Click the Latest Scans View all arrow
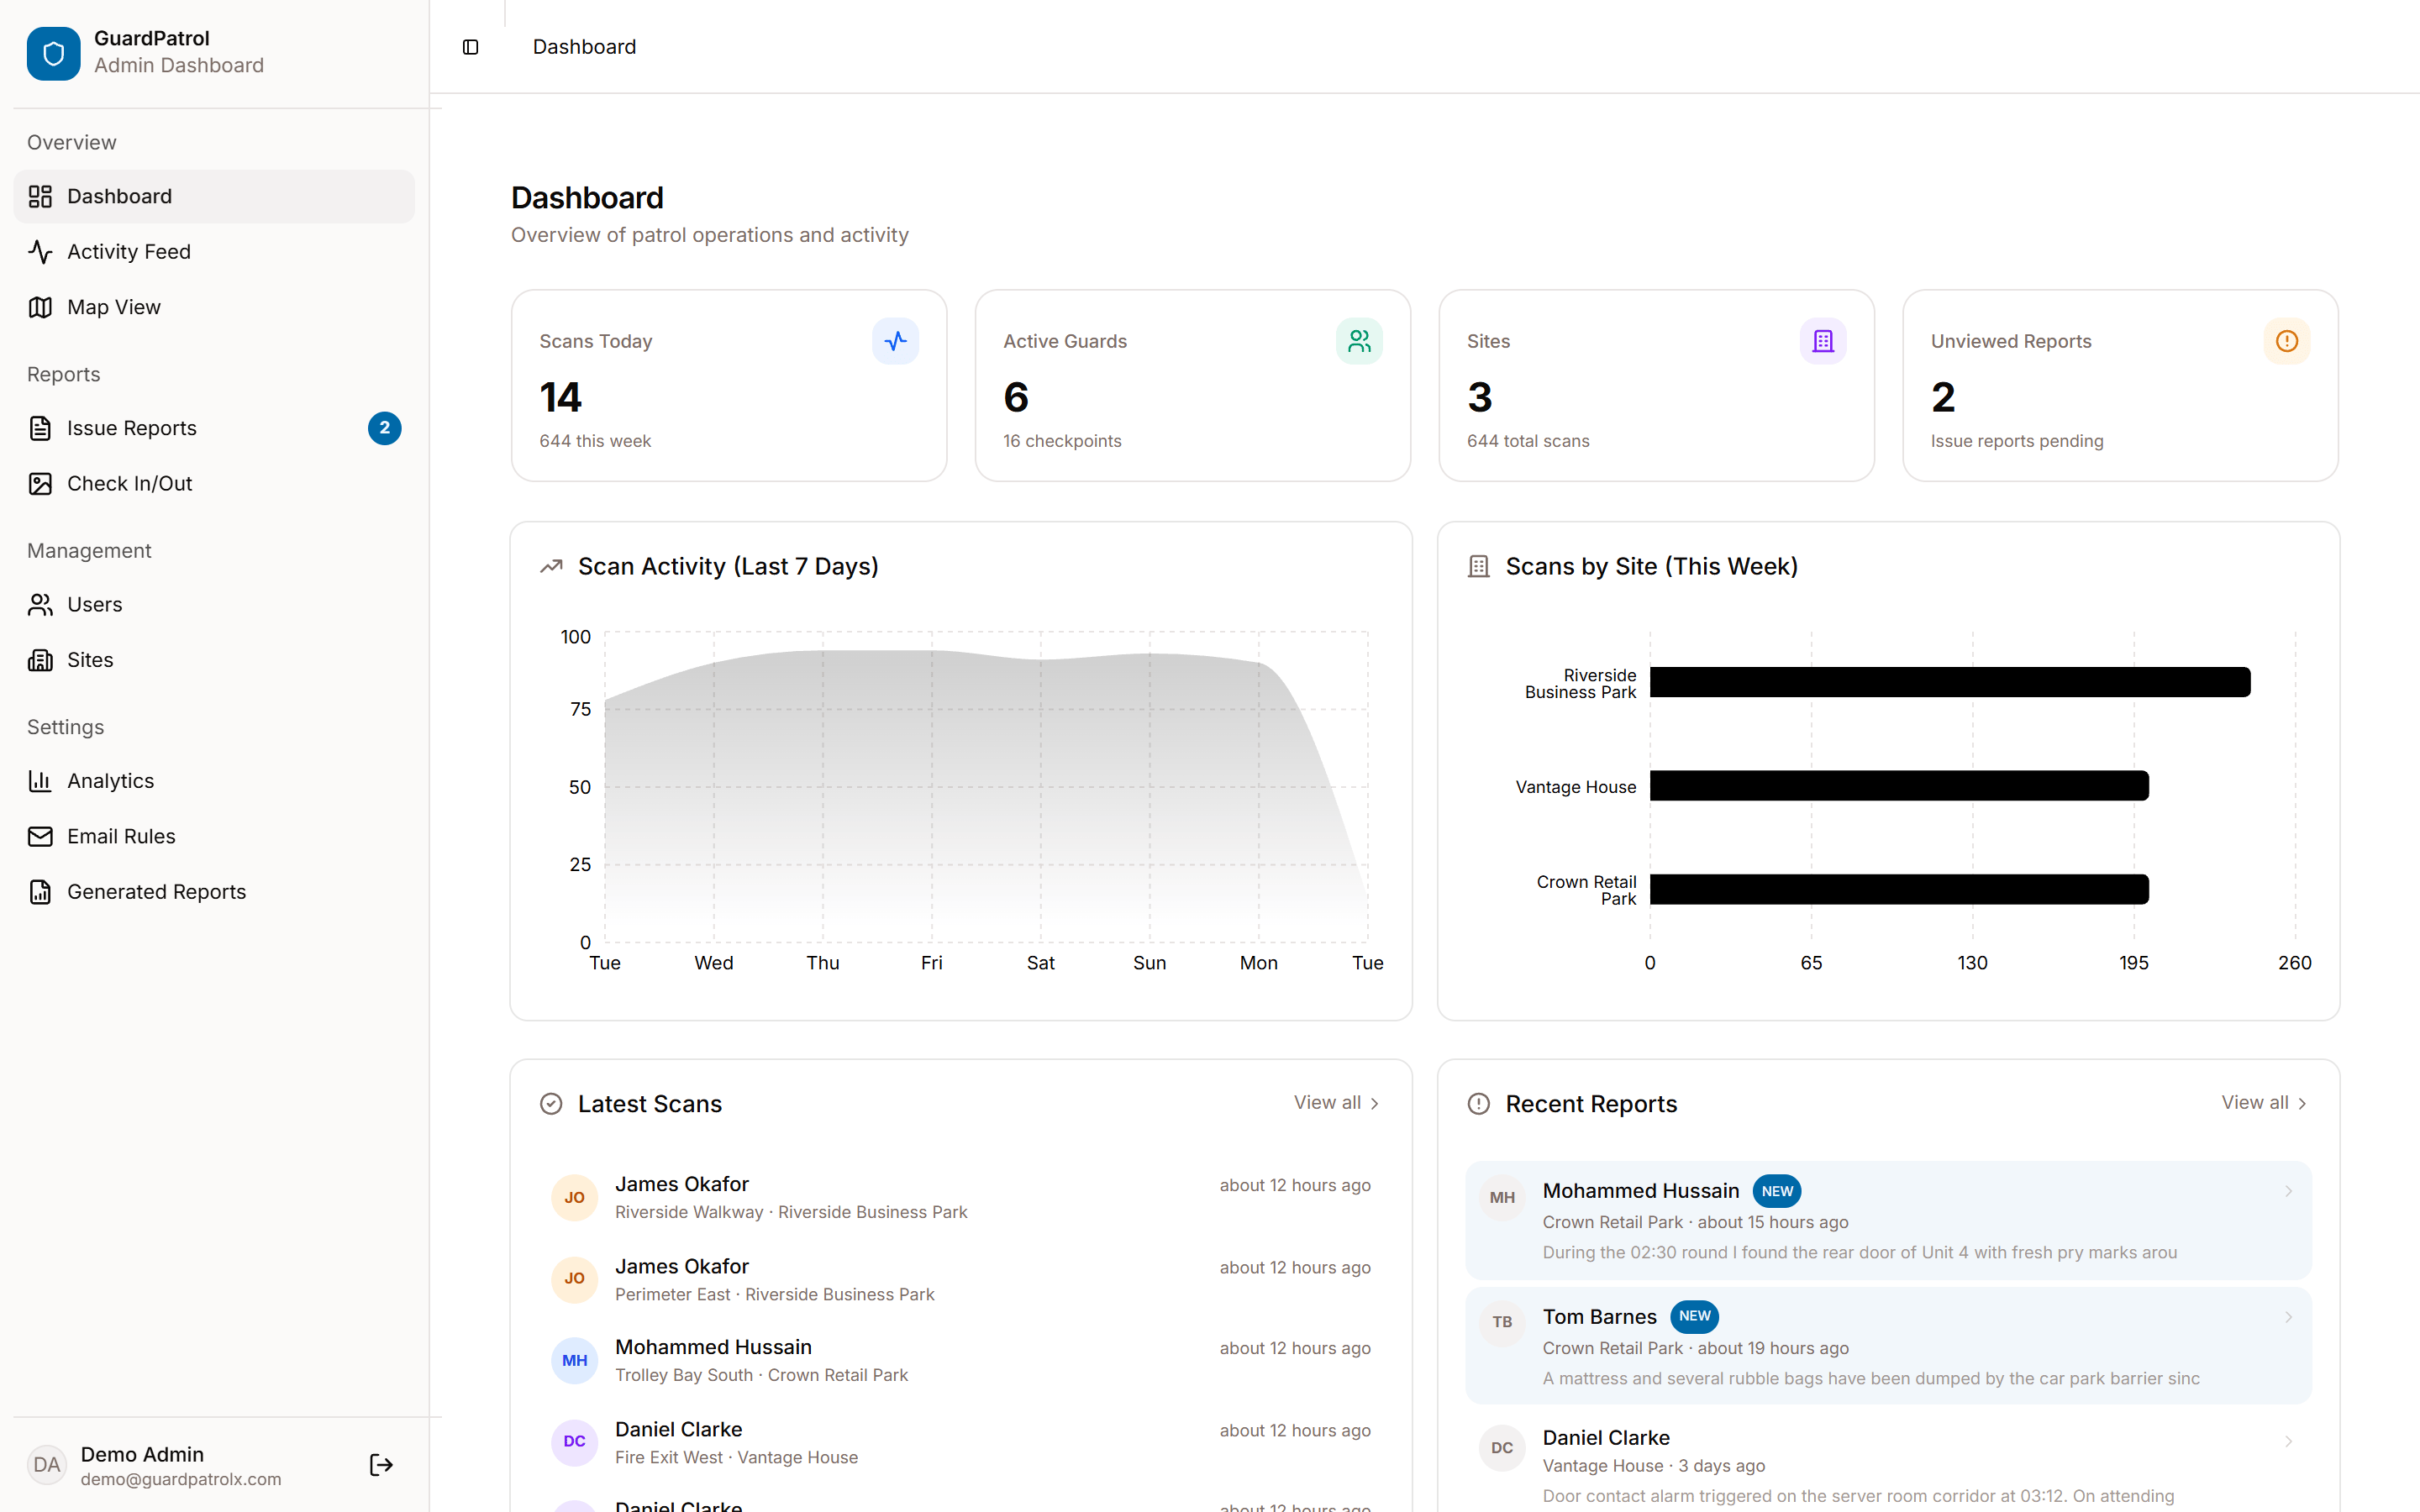 1375,1103
